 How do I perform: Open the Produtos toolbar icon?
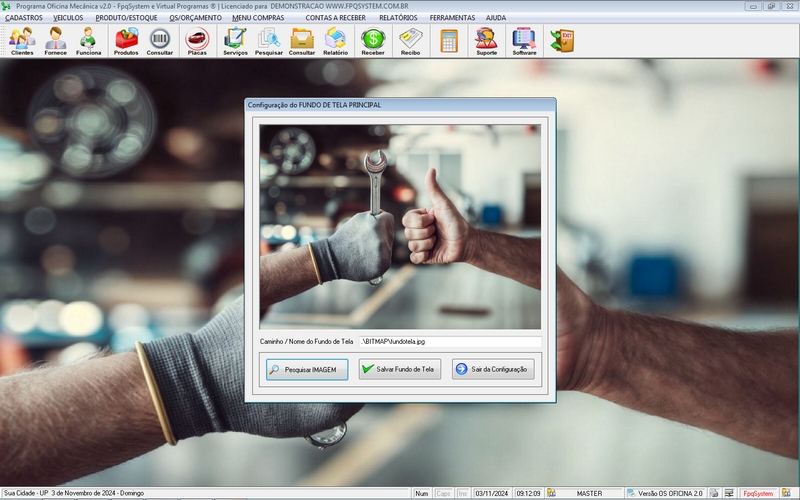pos(126,41)
